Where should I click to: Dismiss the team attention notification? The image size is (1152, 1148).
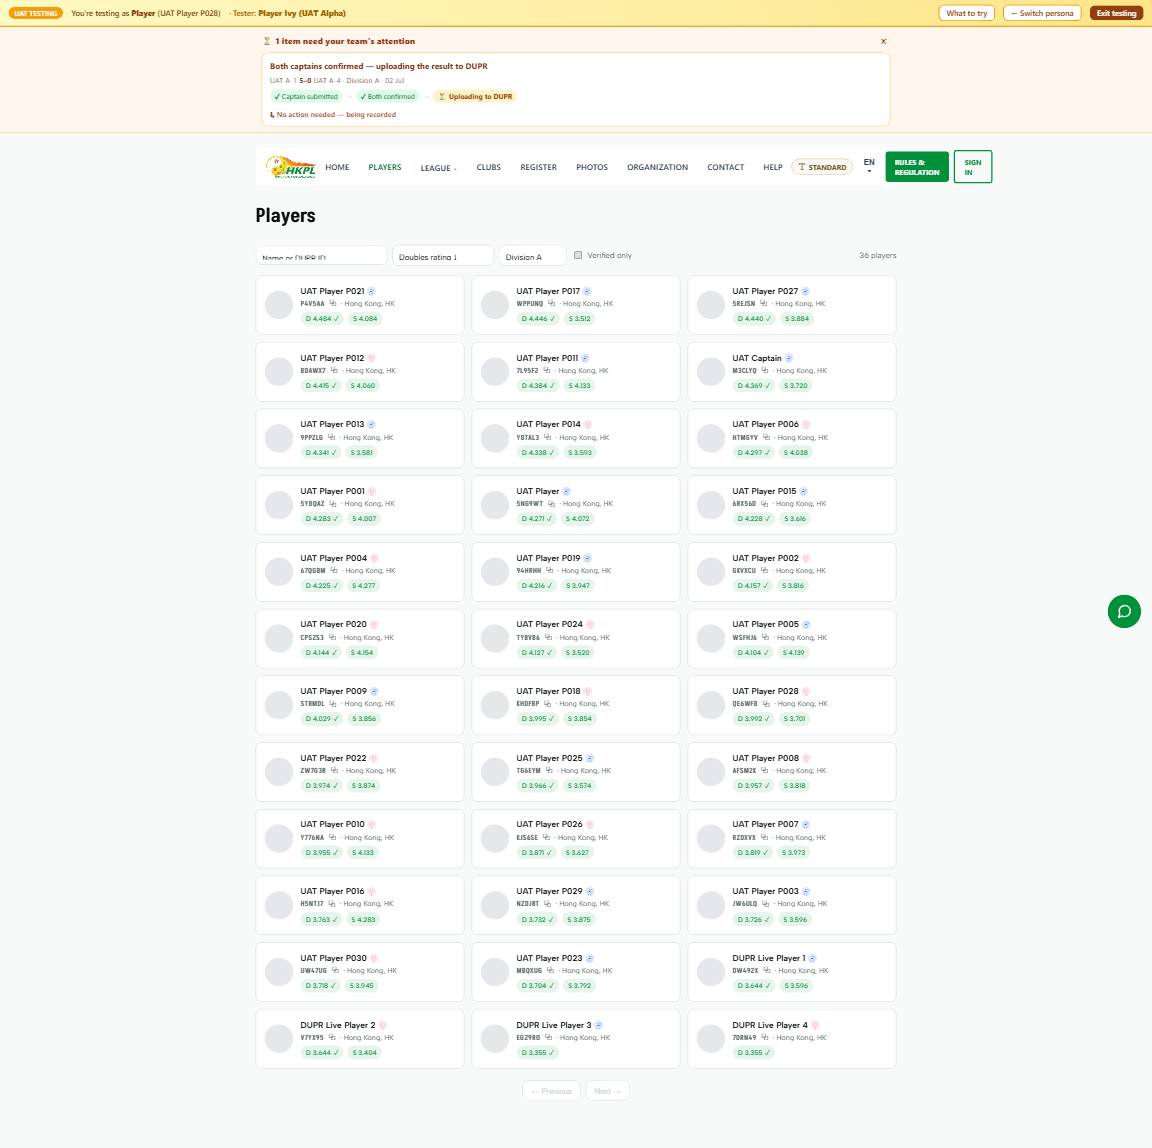pyautogui.click(x=883, y=41)
